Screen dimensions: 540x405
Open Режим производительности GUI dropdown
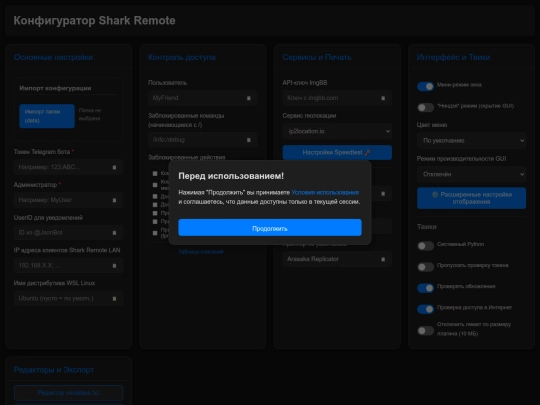pos(471,174)
